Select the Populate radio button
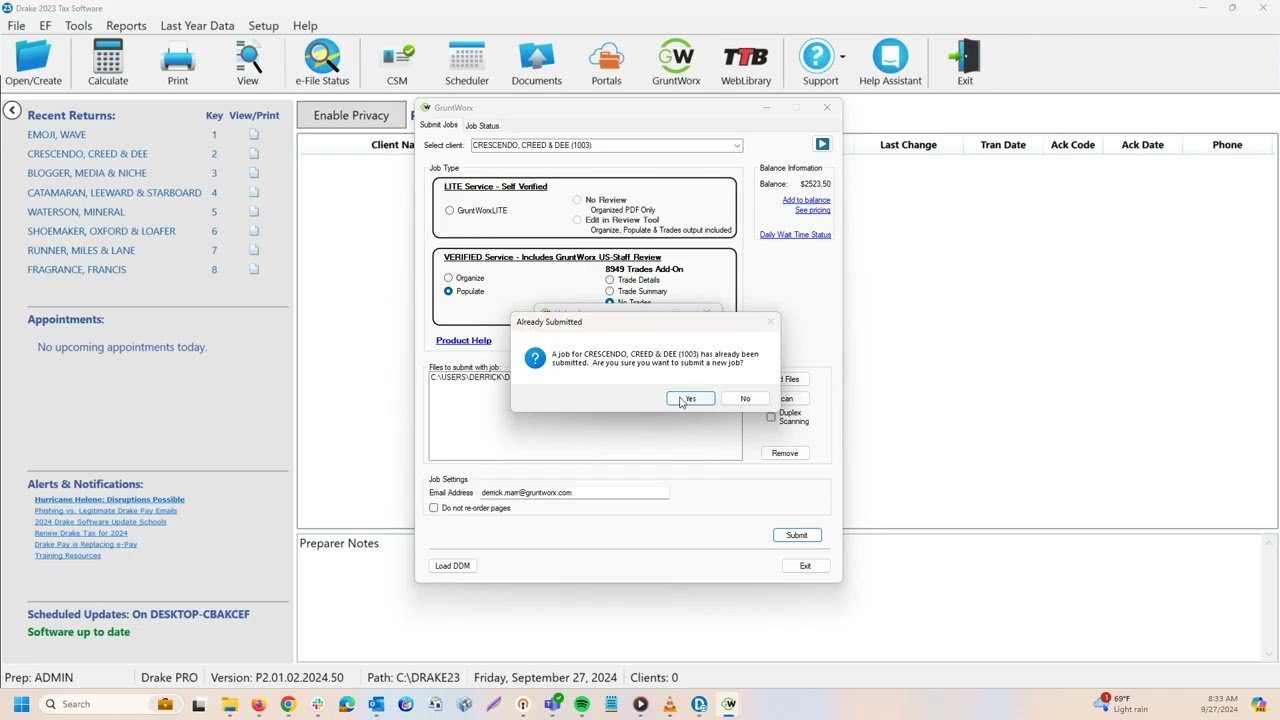 (448, 291)
